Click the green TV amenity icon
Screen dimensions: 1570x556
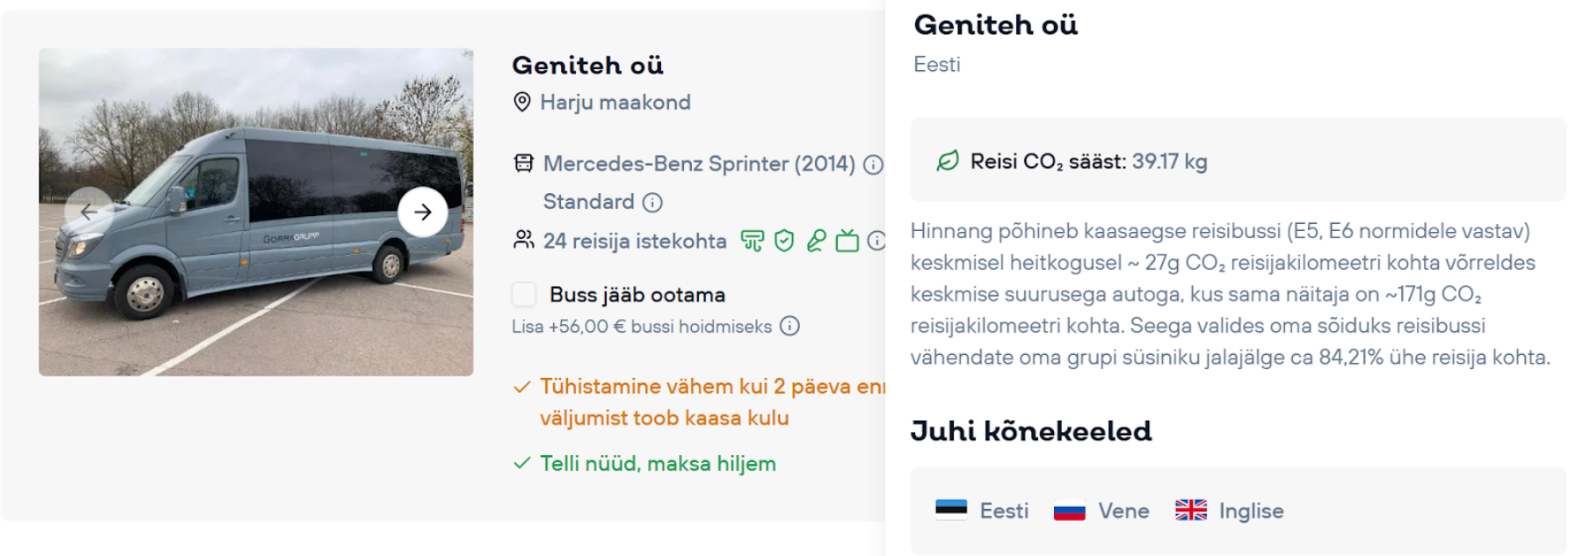(847, 241)
